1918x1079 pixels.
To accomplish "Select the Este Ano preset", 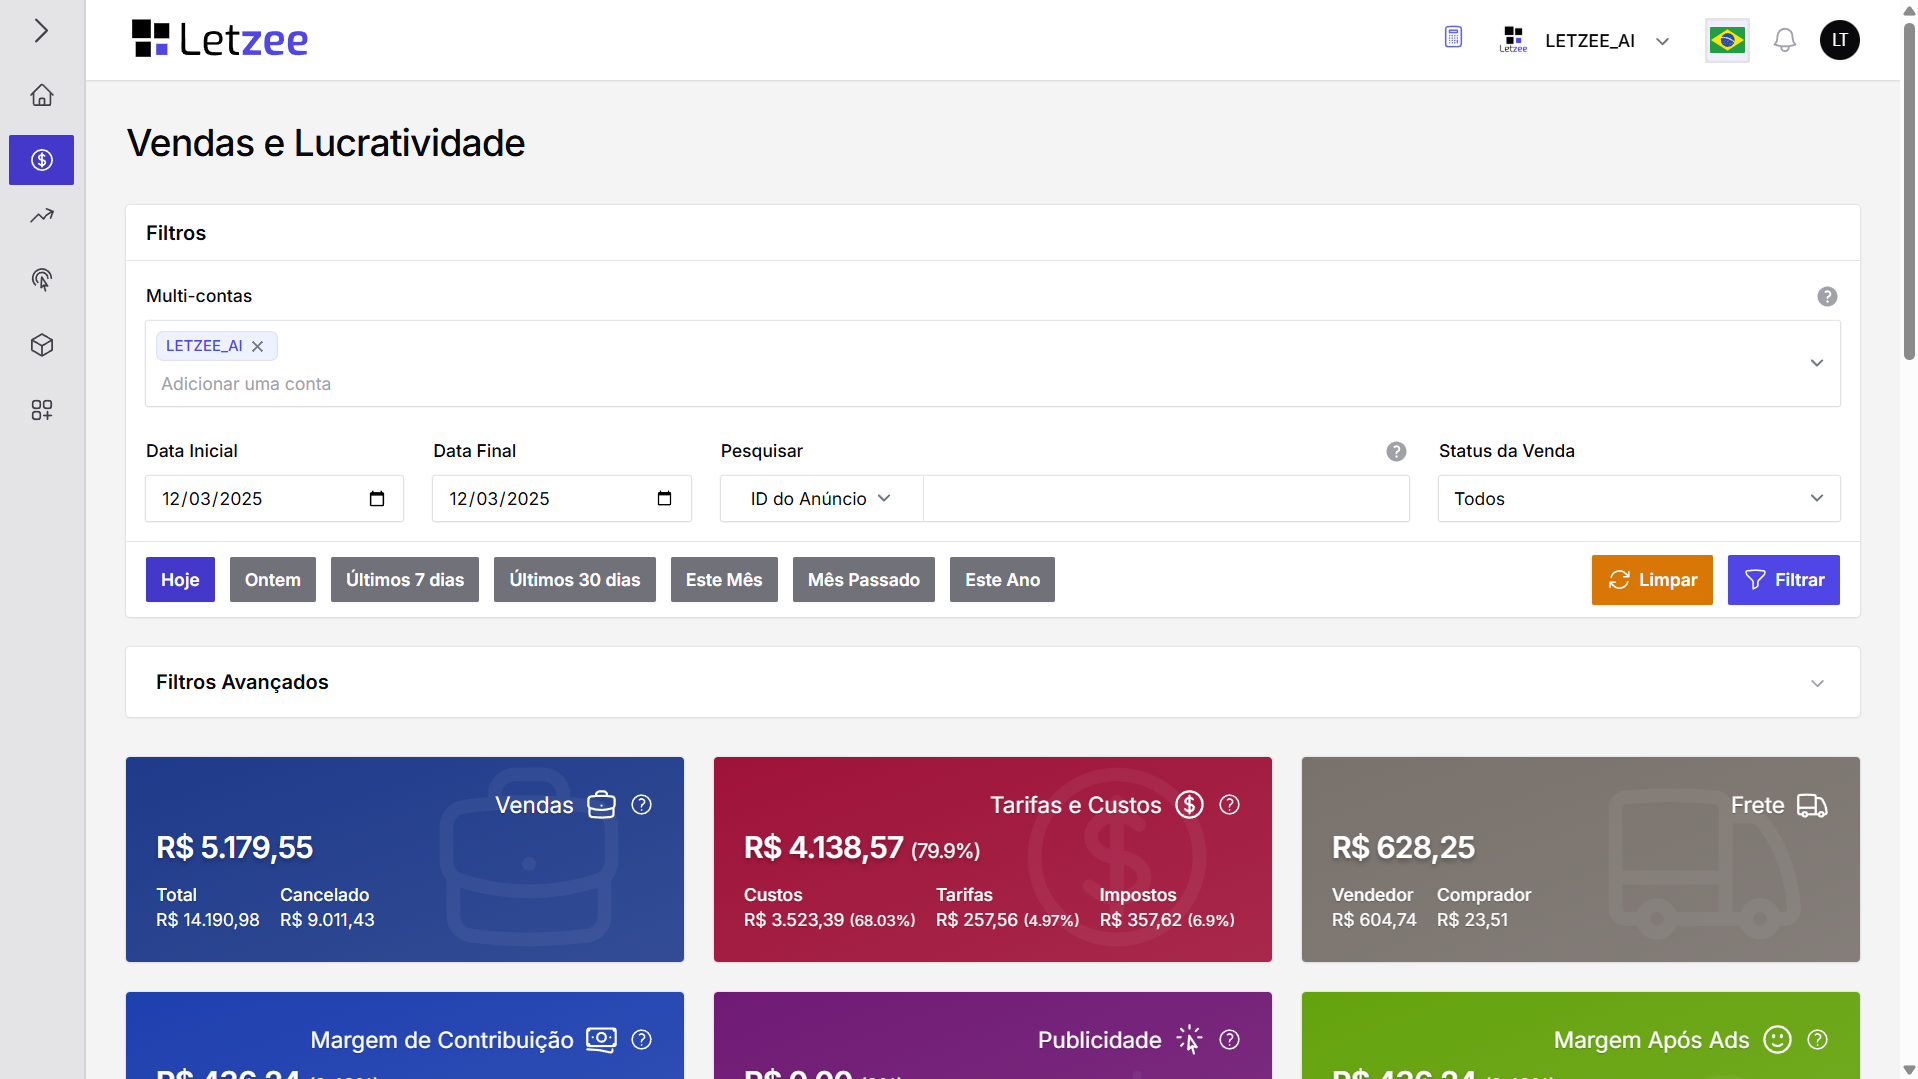I will click(x=1002, y=580).
